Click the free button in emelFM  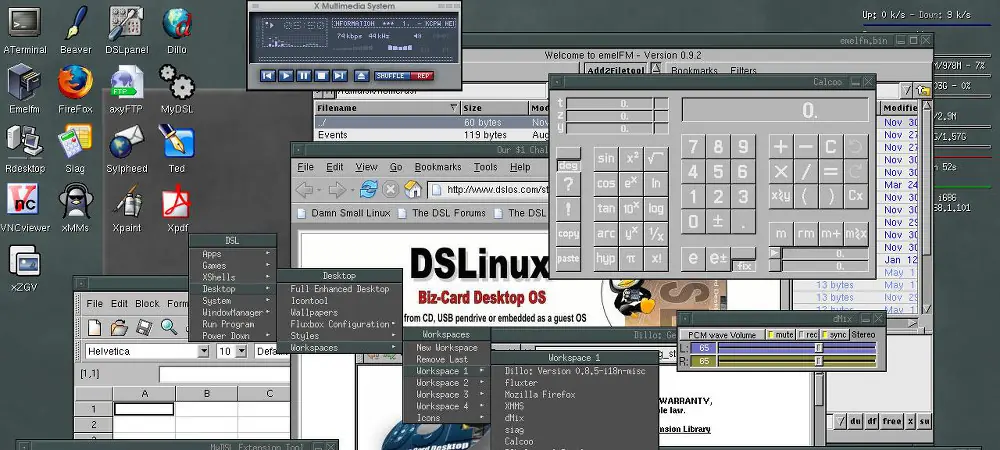[x=892, y=421]
